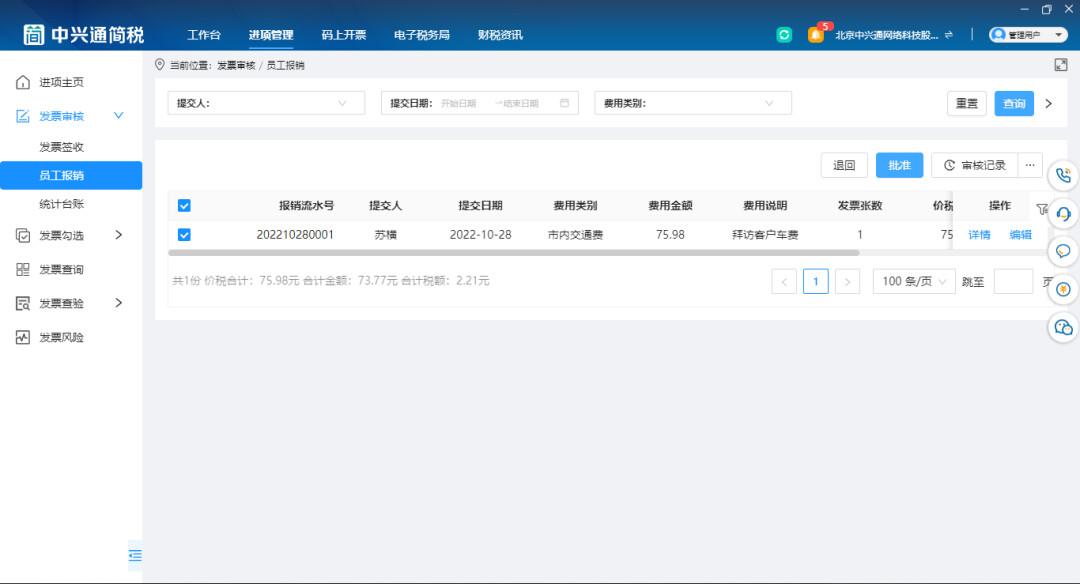Screen dimensions: 1080x584
Task: Click the green sync icon in top bar
Action: click(785, 33)
